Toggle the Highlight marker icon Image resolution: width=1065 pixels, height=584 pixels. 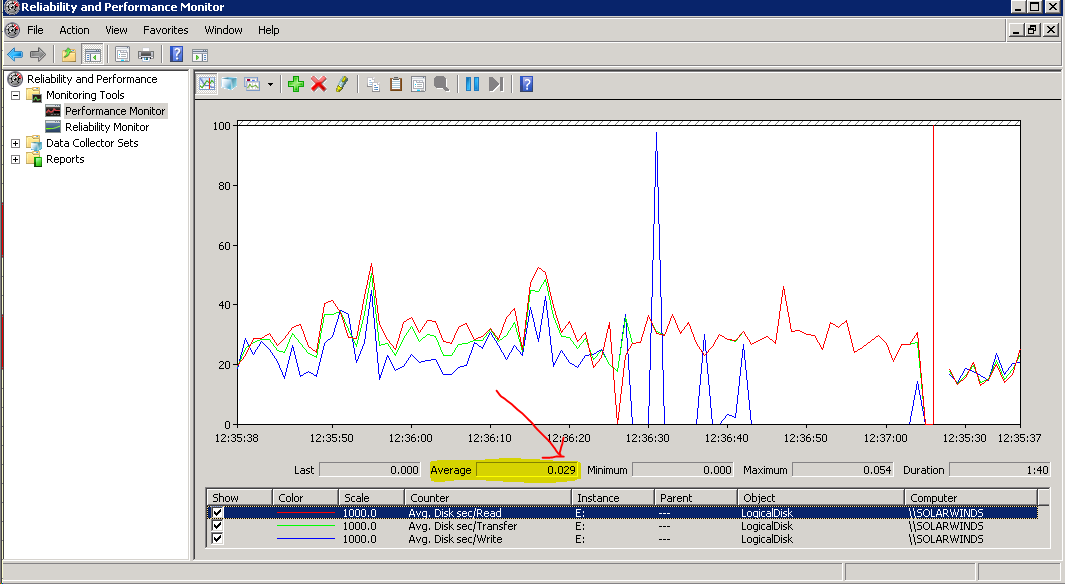pyautogui.click(x=342, y=84)
